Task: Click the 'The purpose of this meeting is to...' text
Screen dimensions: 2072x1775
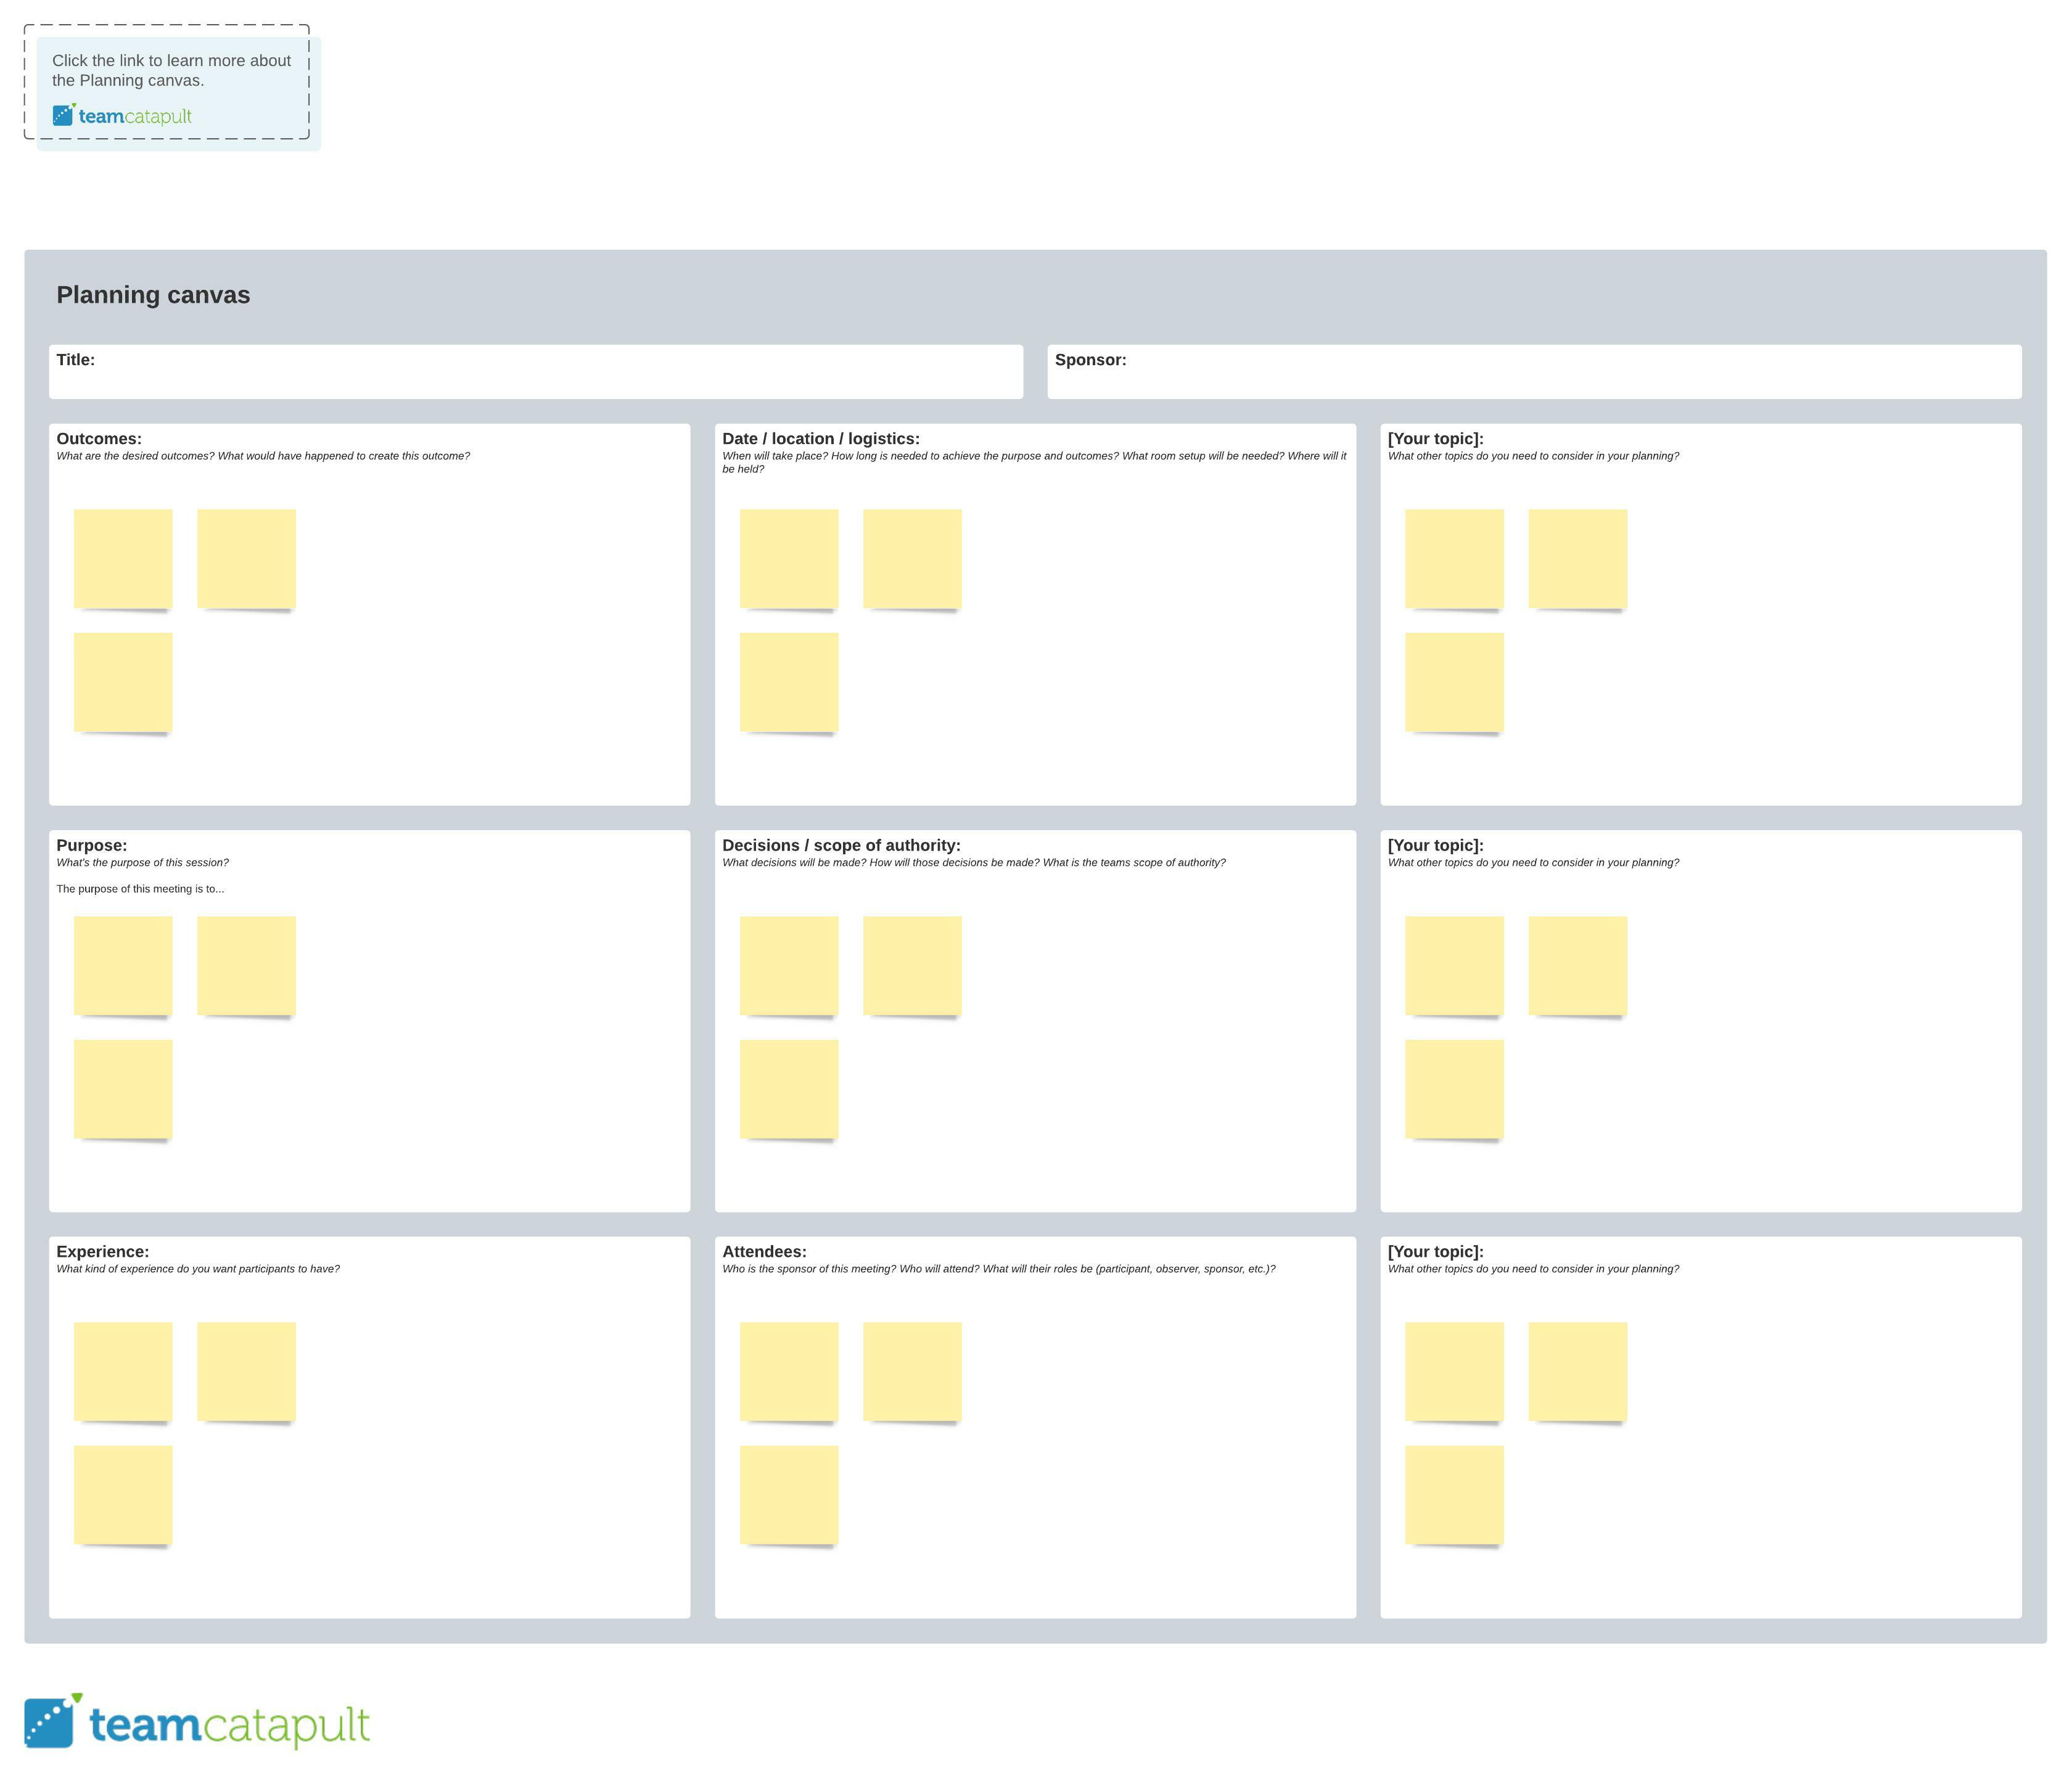Action: (x=140, y=889)
